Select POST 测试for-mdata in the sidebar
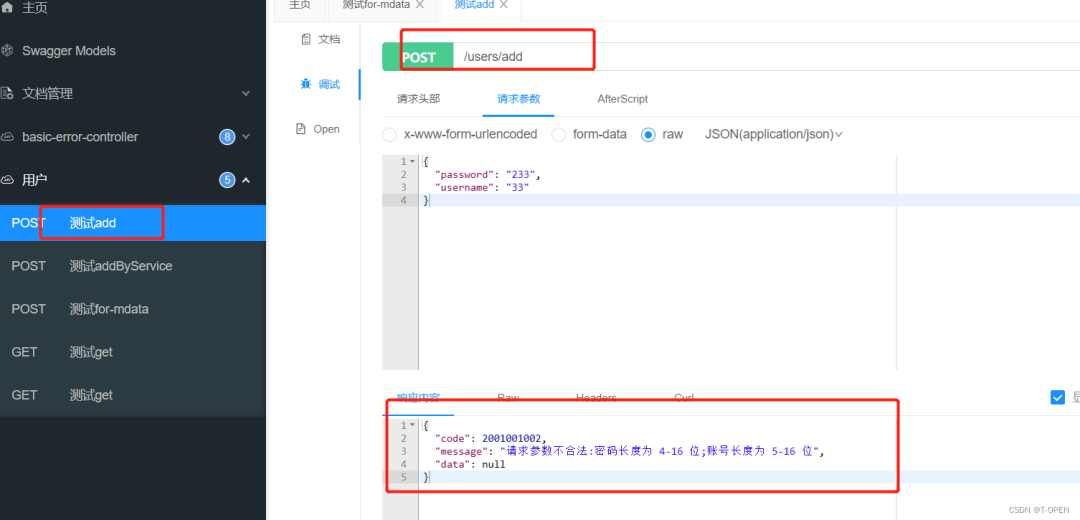This screenshot has height=520, width=1080. click(x=133, y=309)
